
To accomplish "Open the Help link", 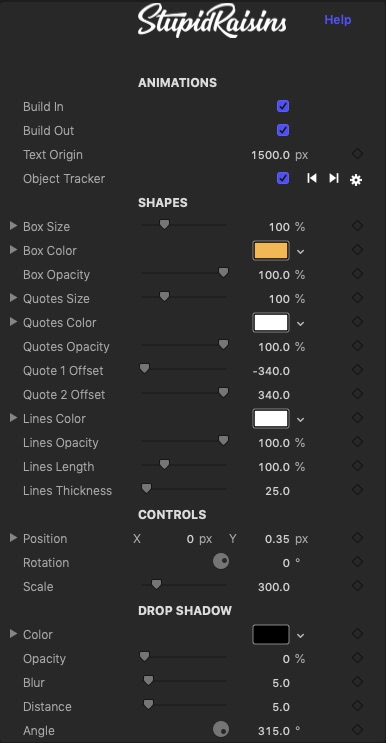I will point(338,20).
